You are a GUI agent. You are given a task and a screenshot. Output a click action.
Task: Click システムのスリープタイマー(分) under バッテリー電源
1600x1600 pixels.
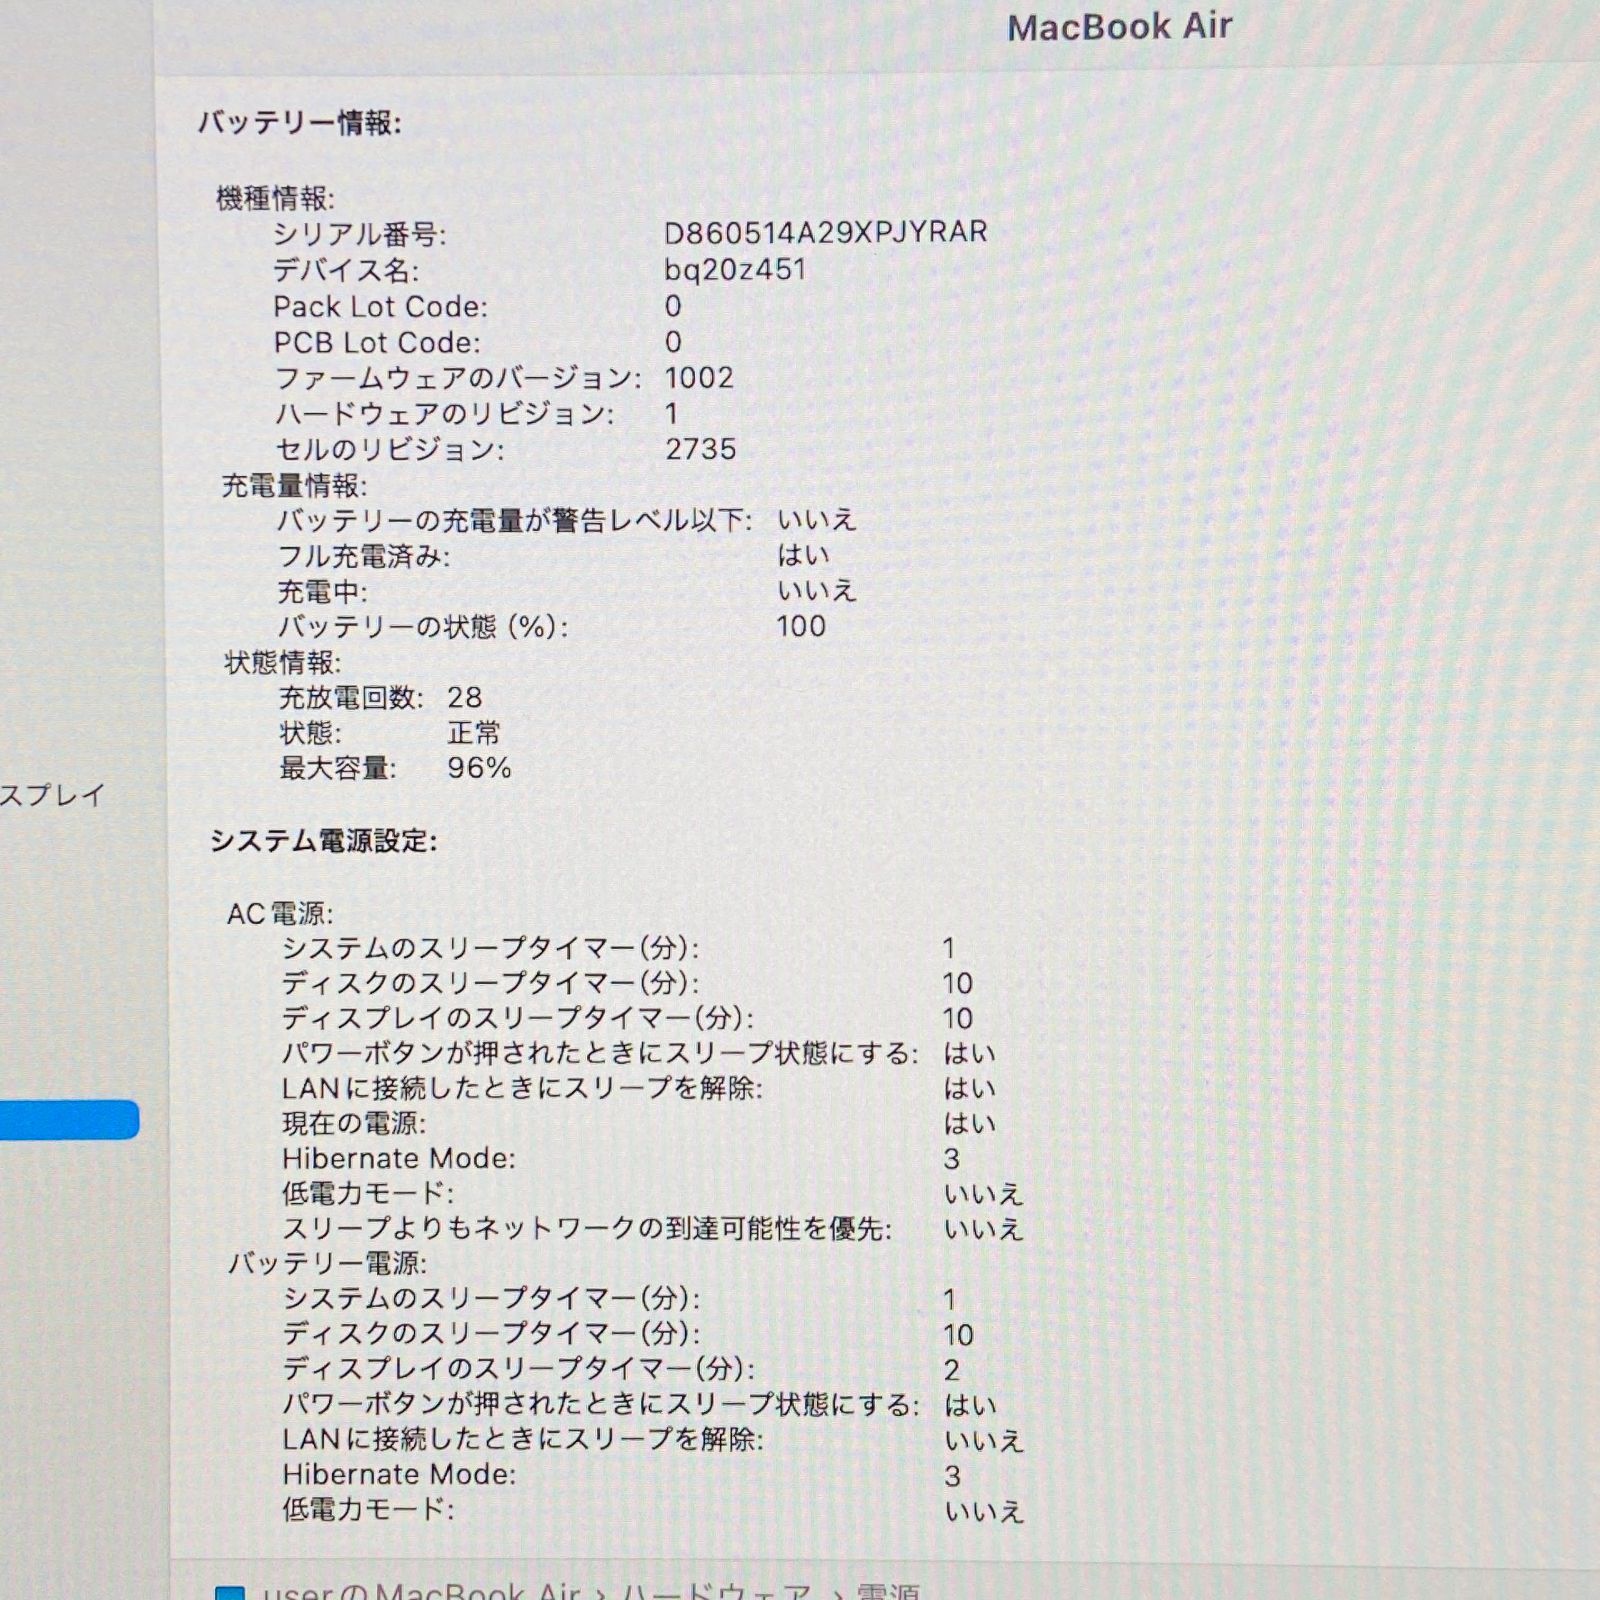click(x=491, y=1299)
